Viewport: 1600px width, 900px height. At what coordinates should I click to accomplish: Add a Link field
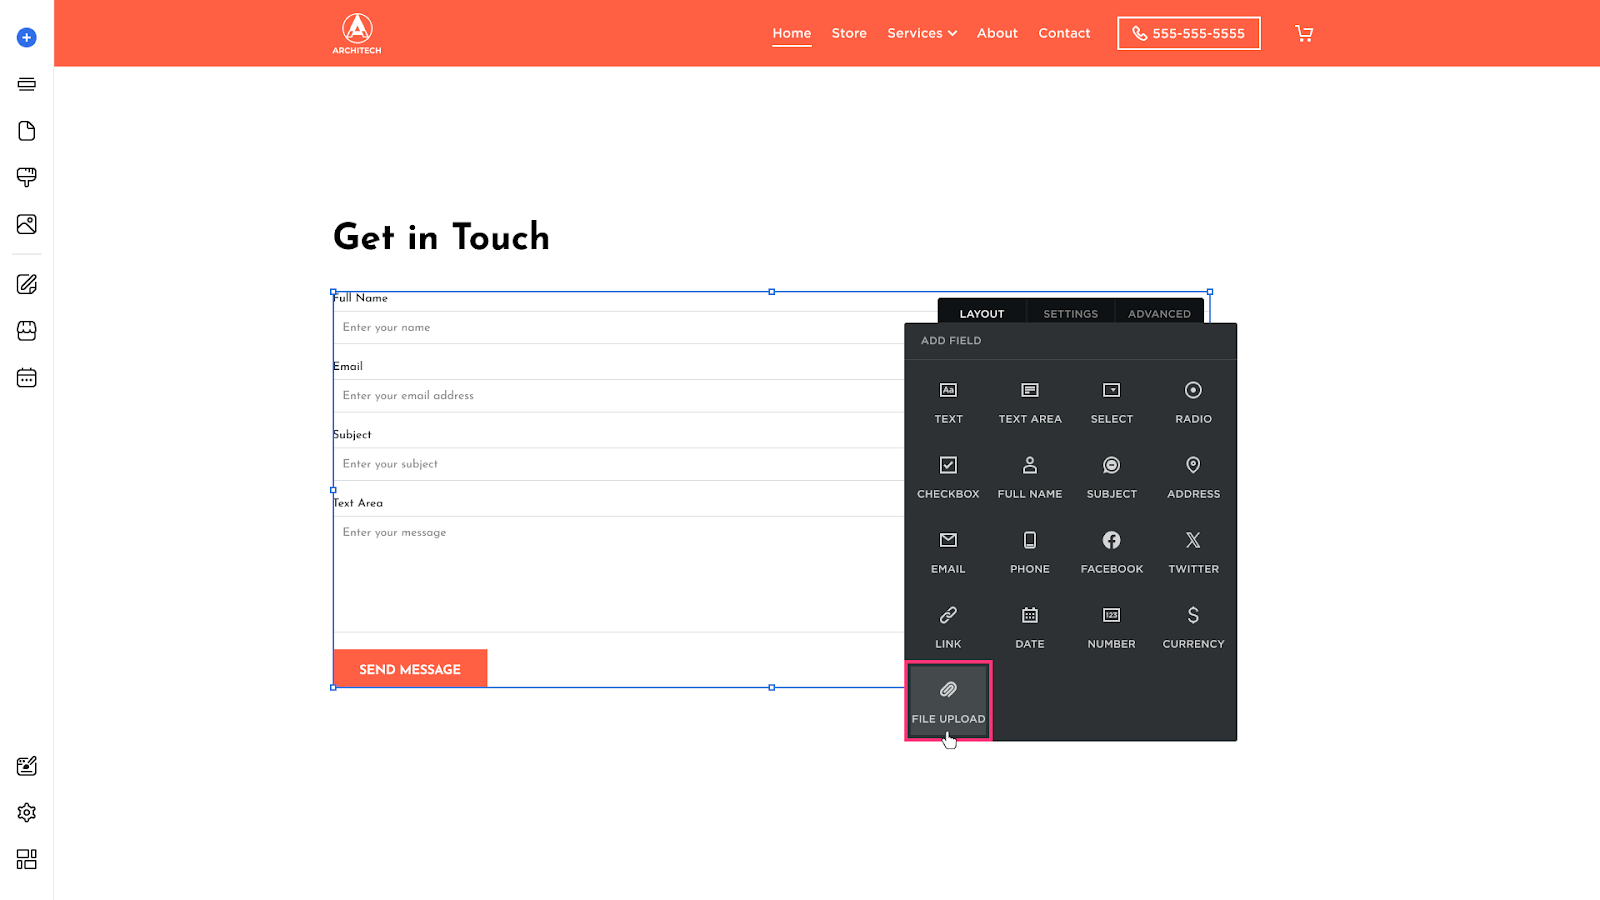(948, 627)
